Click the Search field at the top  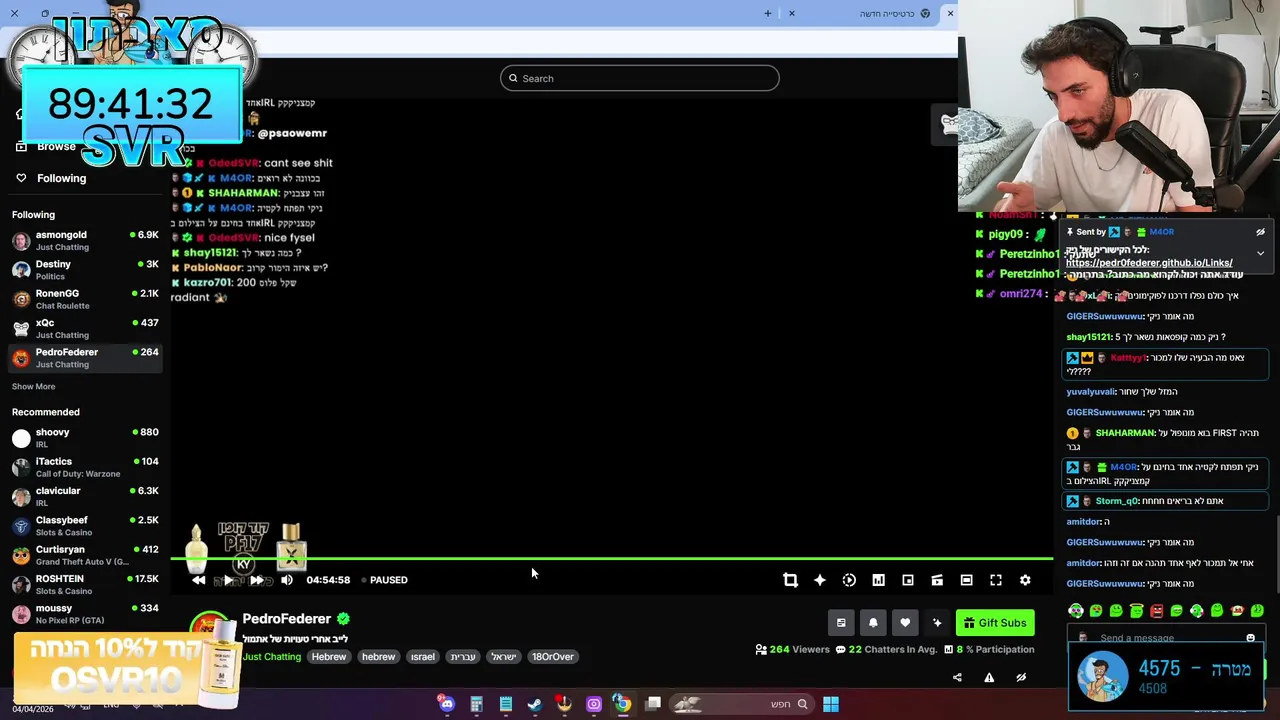[640, 78]
